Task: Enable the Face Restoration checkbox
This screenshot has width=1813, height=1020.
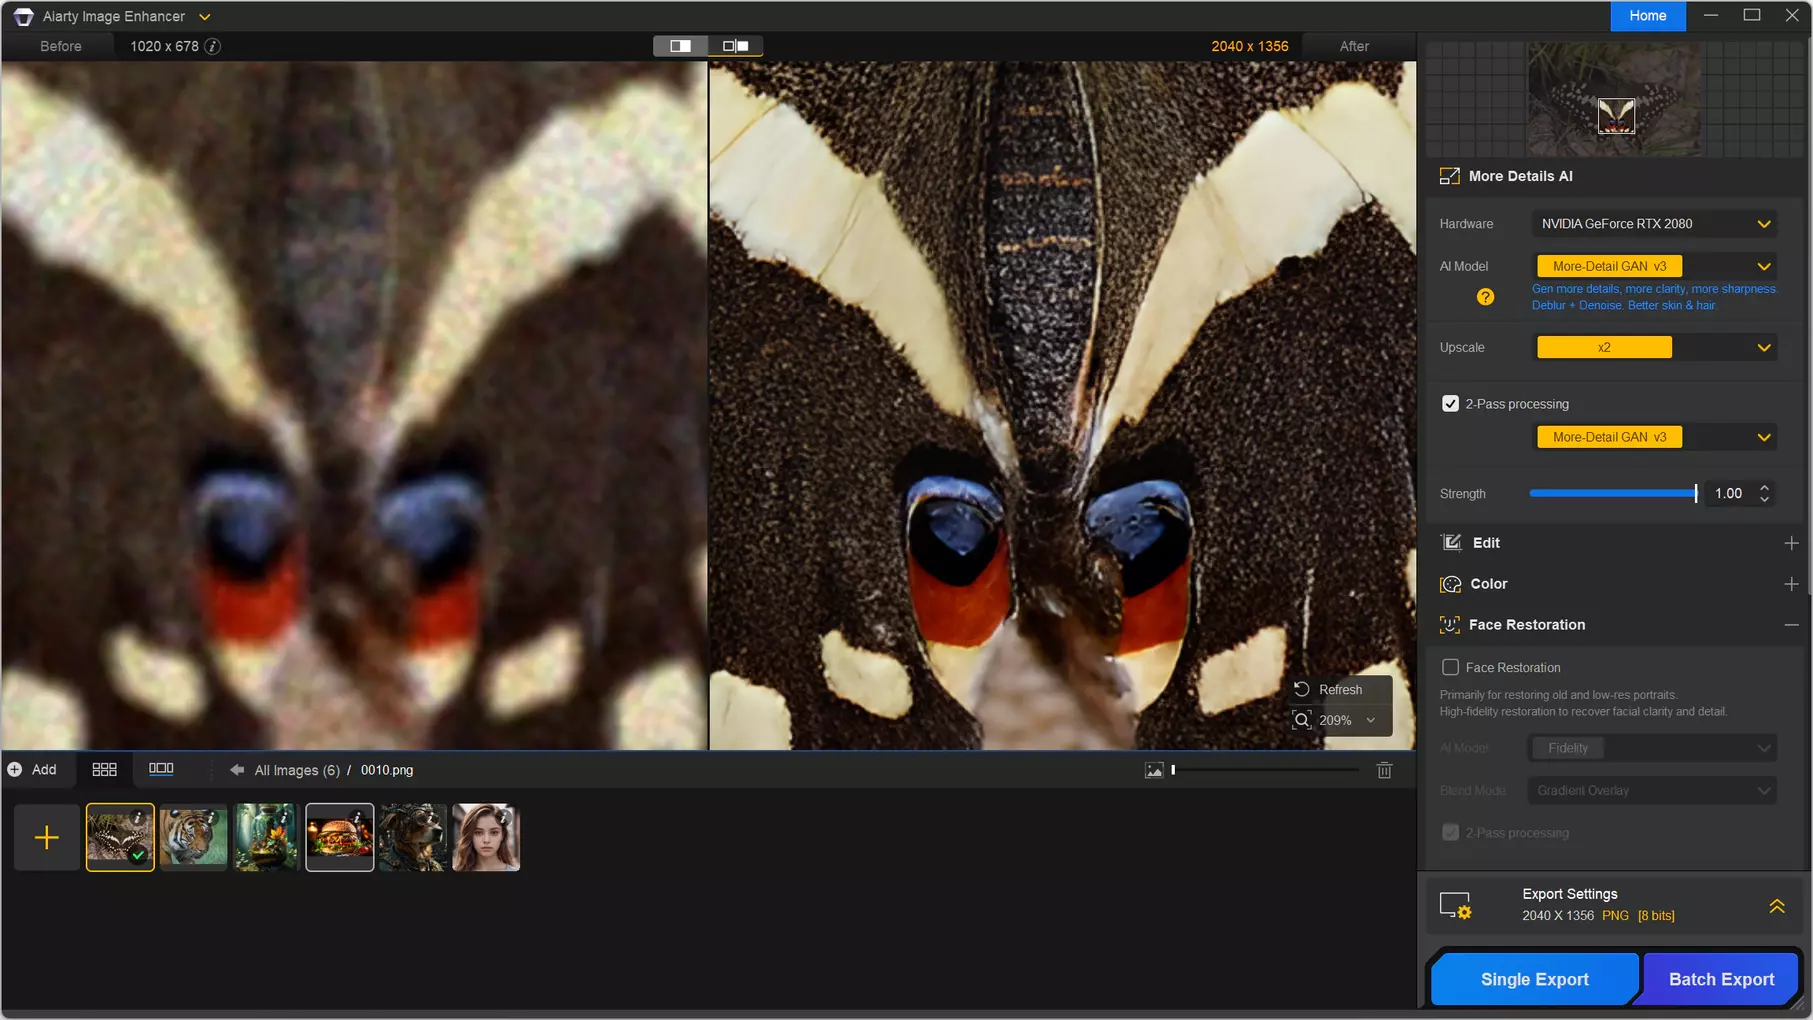Action: click(1450, 667)
